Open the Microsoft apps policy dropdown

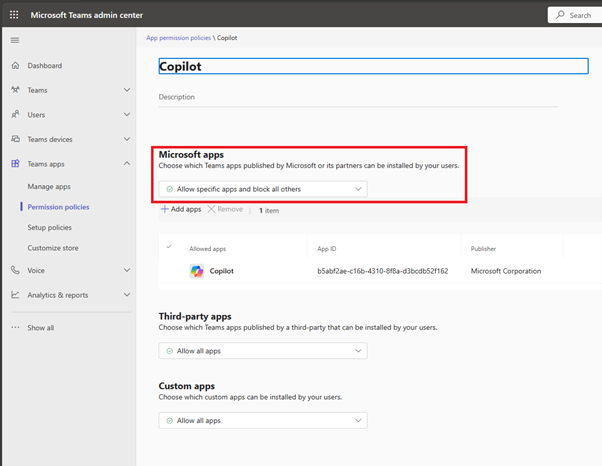pos(263,189)
